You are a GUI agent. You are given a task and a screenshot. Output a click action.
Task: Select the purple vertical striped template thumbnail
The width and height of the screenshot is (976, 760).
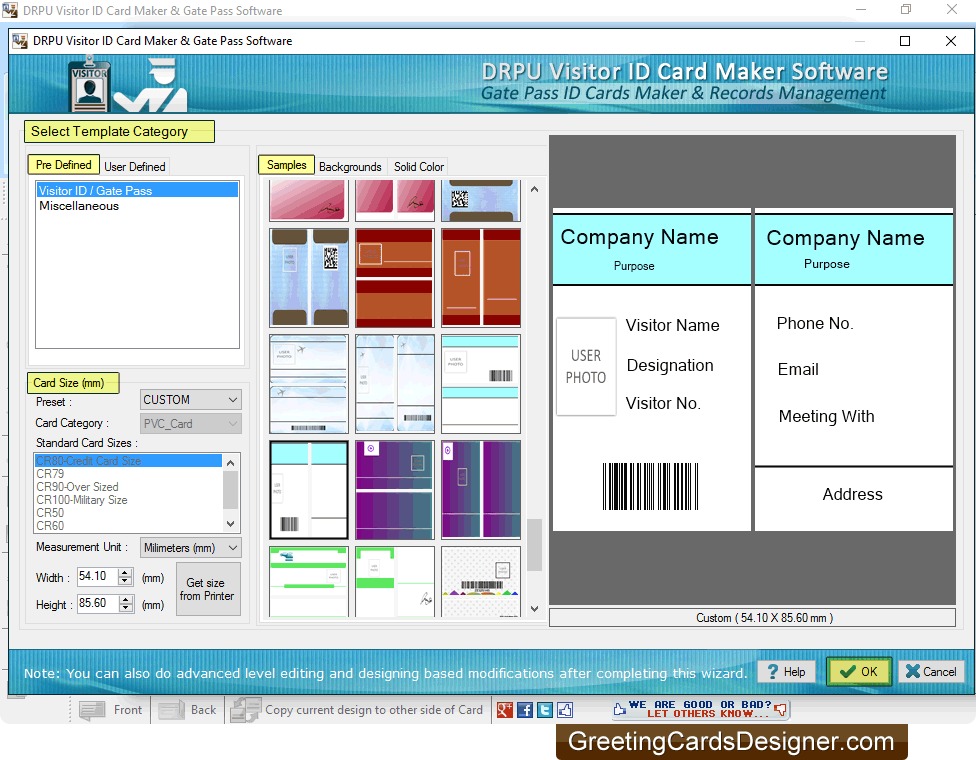click(481, 490)
